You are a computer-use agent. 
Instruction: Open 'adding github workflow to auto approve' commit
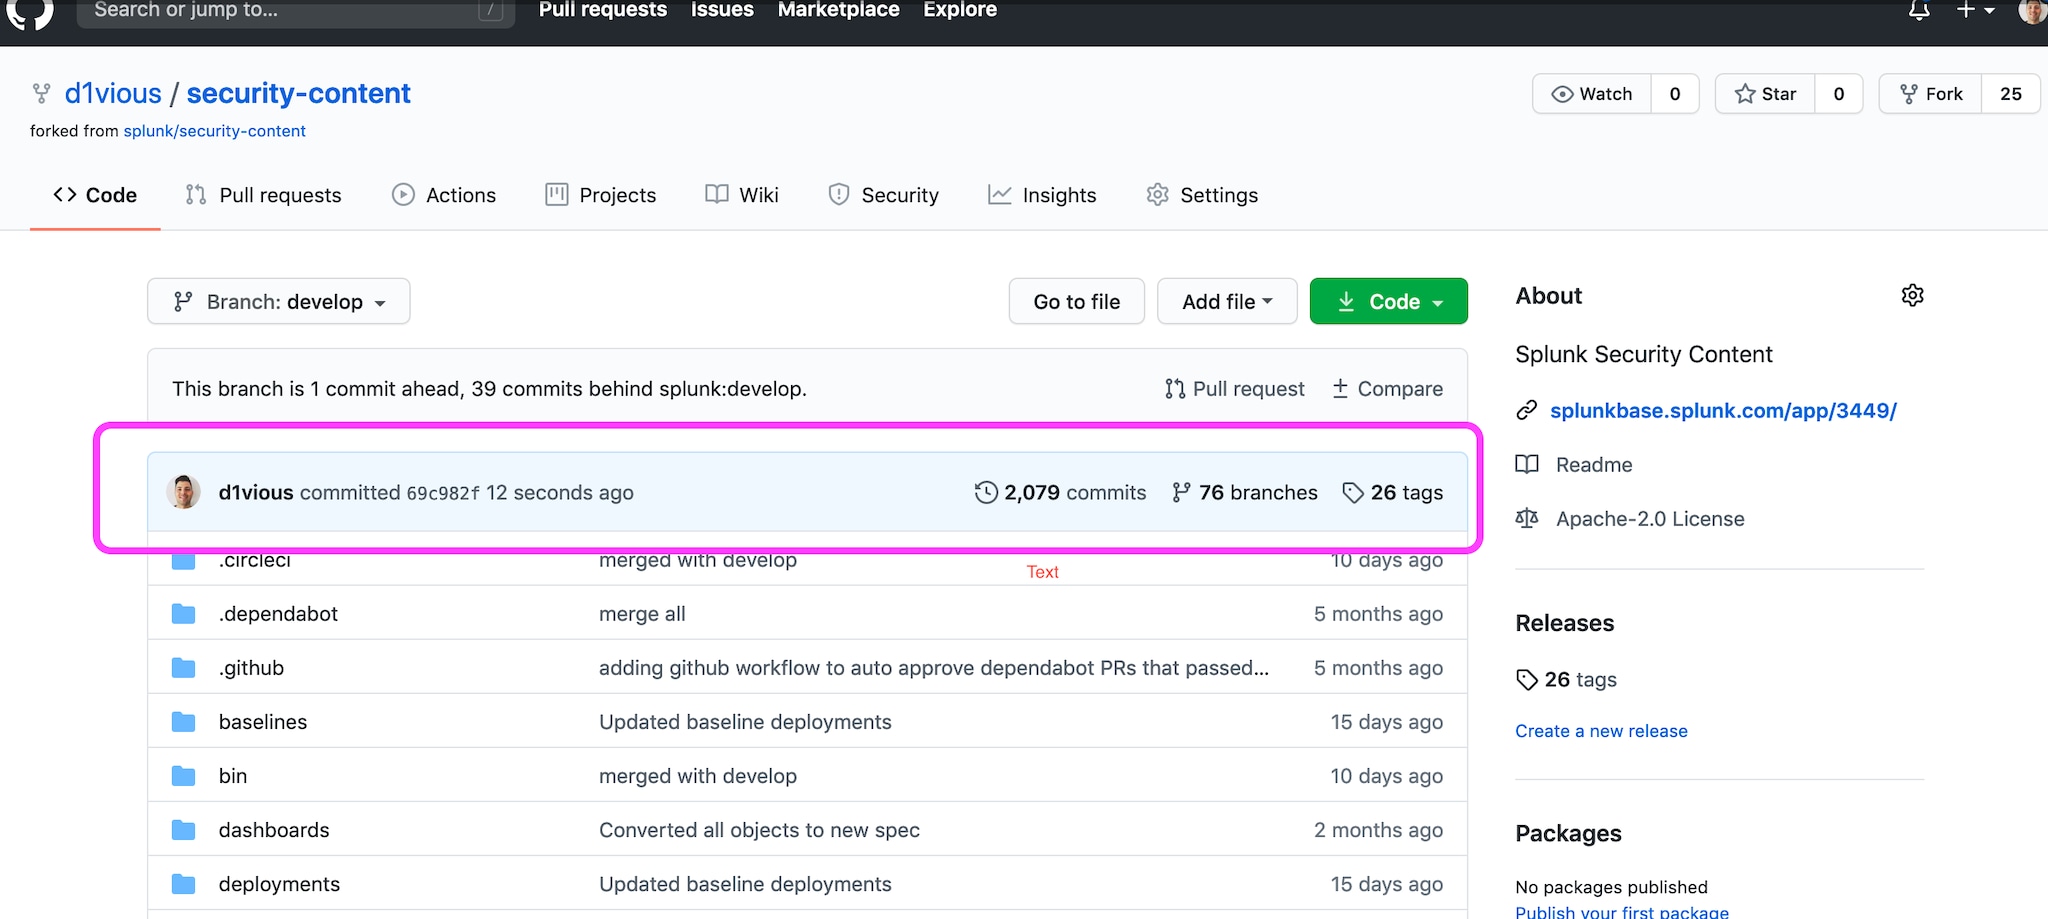pyautogui.click(x=934, y=668)
